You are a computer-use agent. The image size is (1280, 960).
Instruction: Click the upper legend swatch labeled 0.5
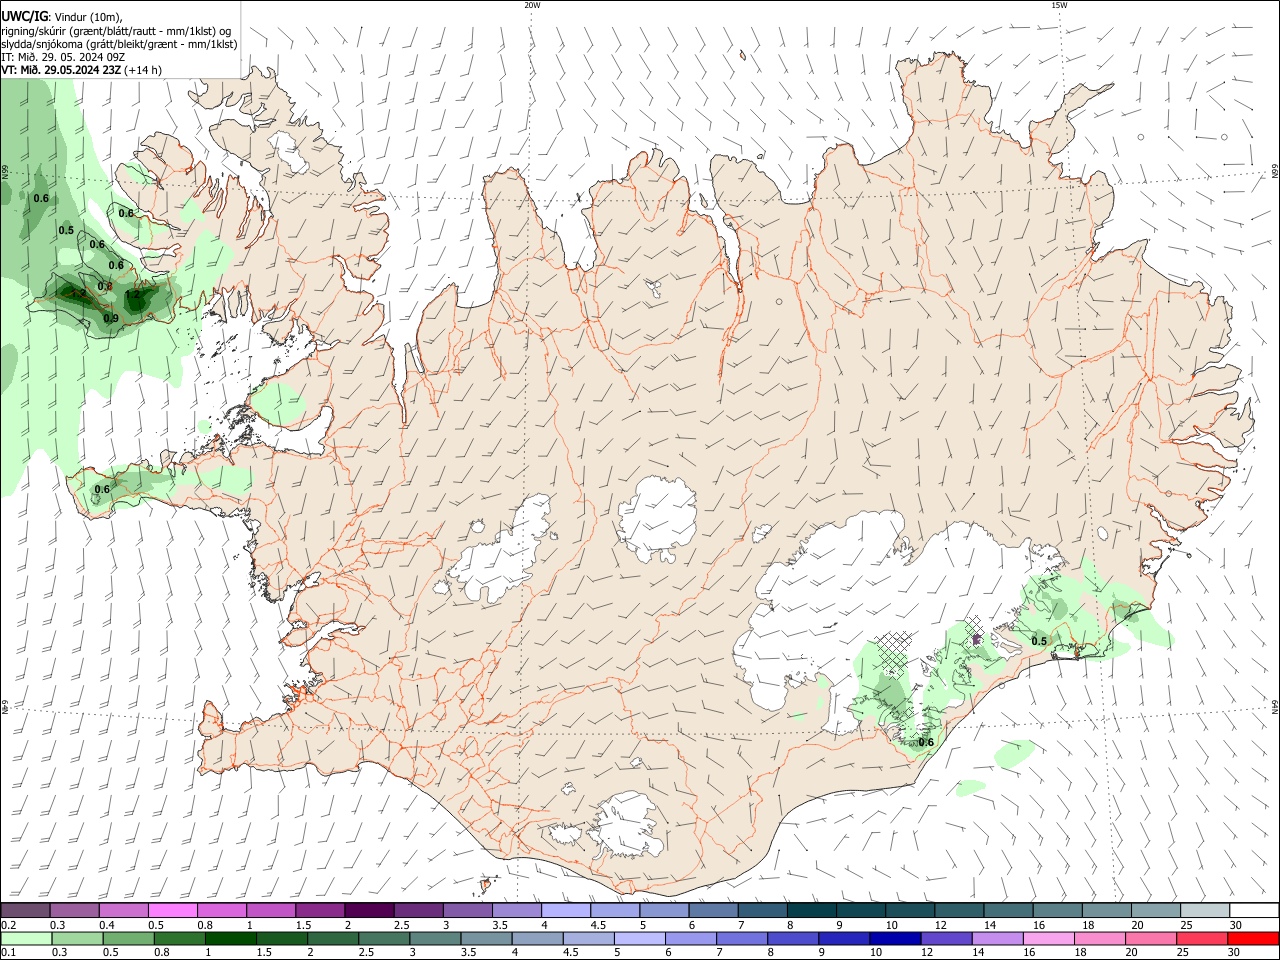(172, 910)
